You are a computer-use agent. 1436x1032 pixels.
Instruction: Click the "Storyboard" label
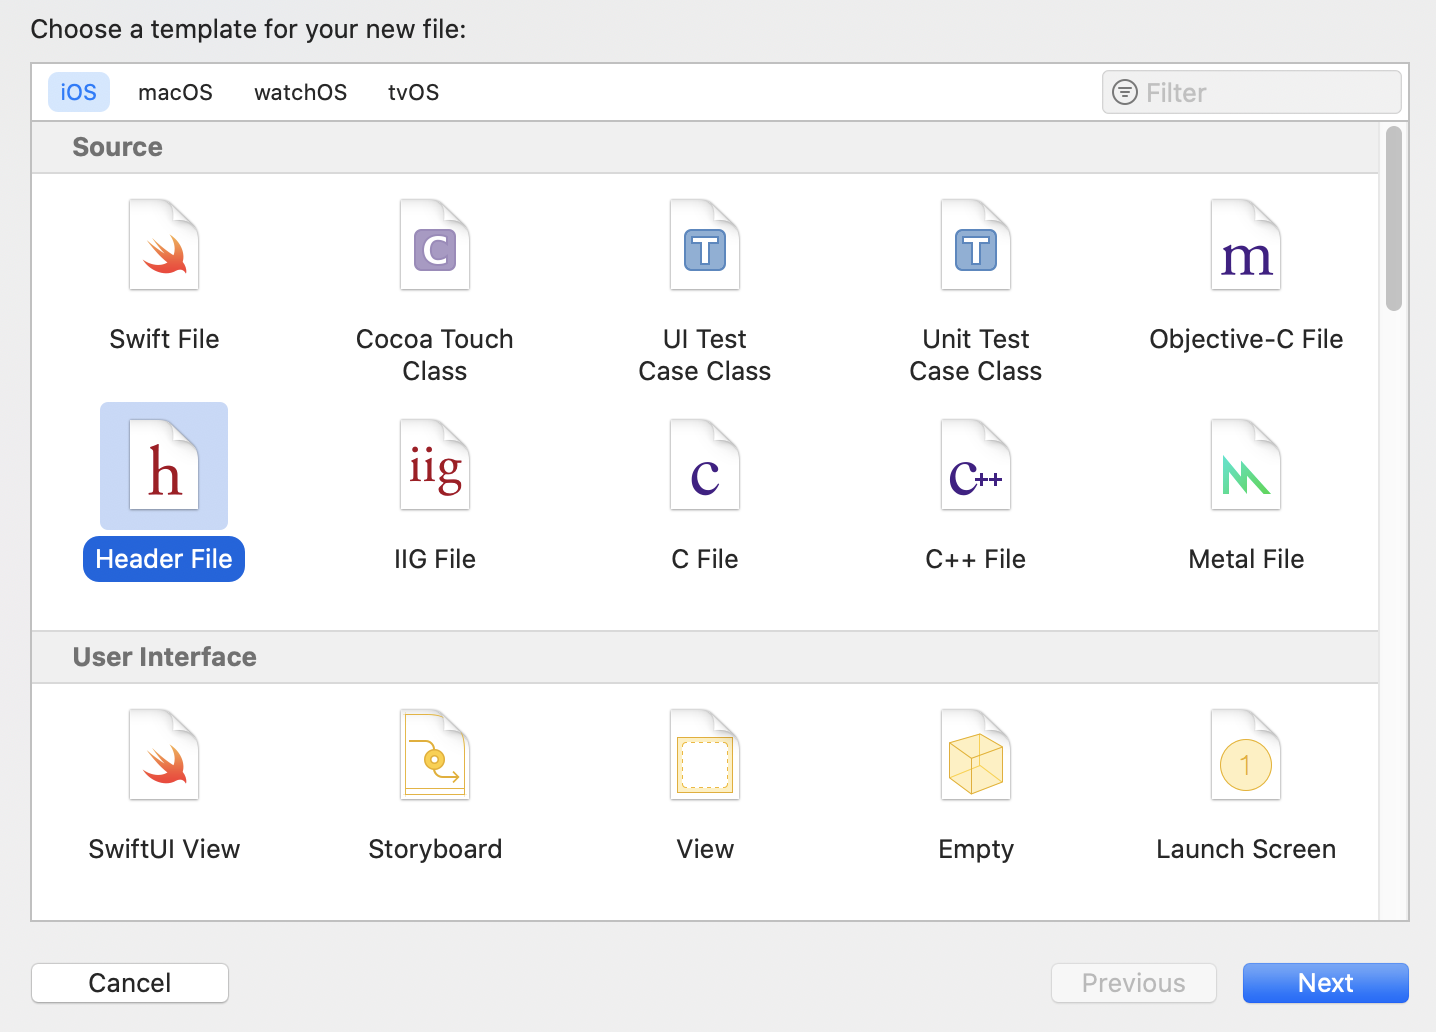click(435, 849)
